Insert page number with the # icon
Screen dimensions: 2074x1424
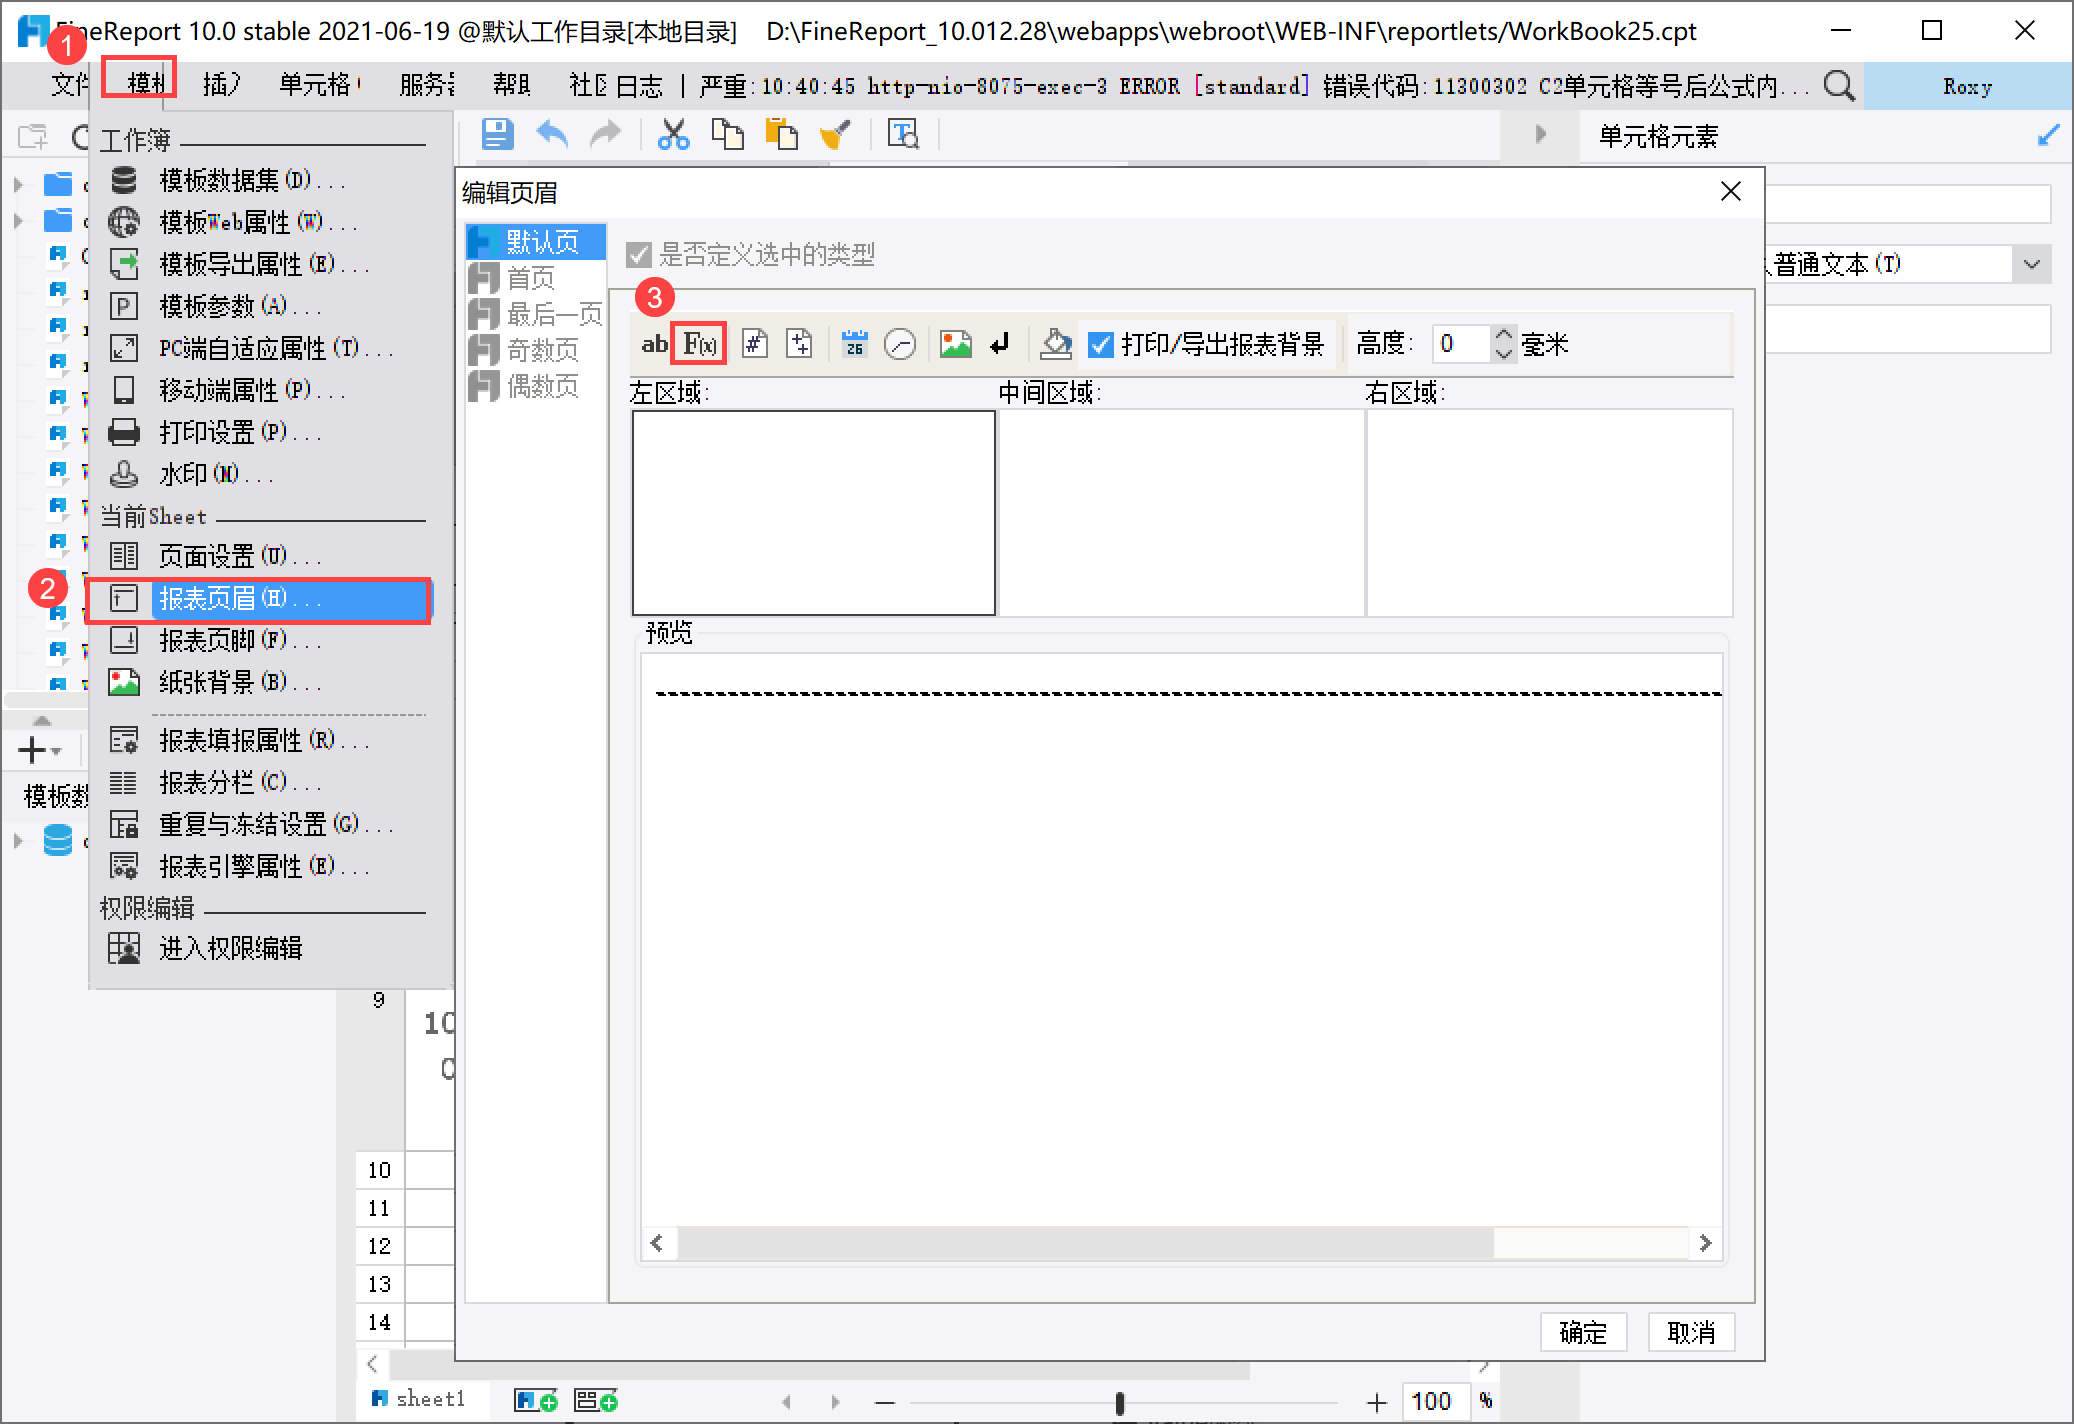(x=755, y=345)
